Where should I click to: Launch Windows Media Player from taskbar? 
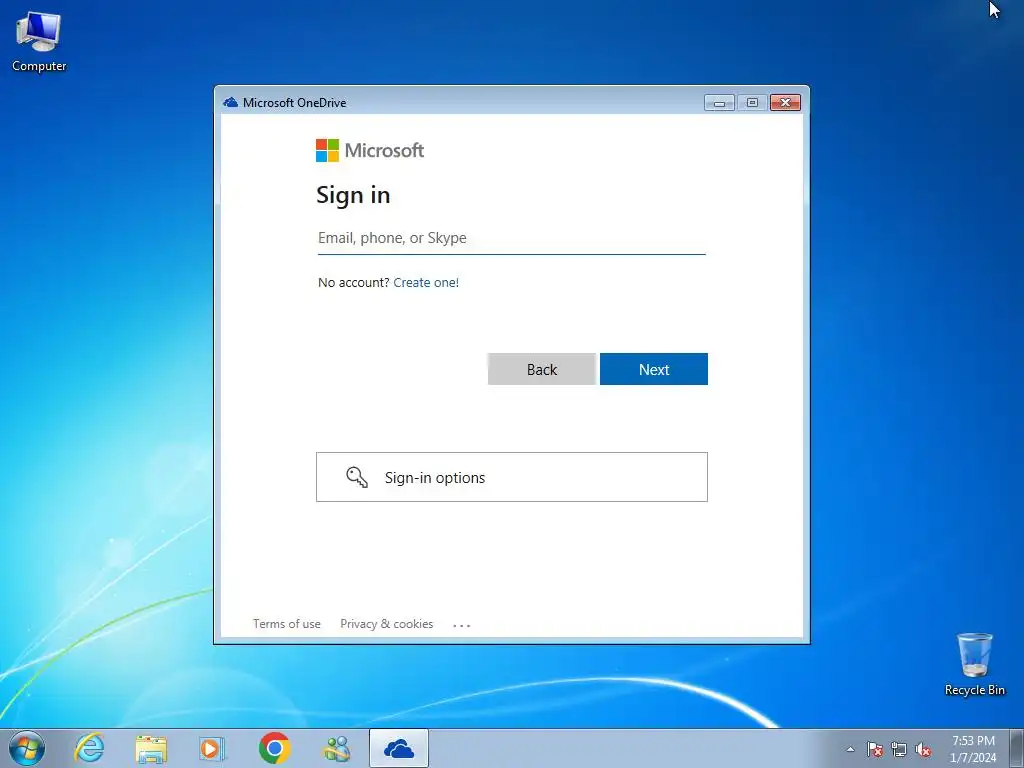tap(212, 748)
